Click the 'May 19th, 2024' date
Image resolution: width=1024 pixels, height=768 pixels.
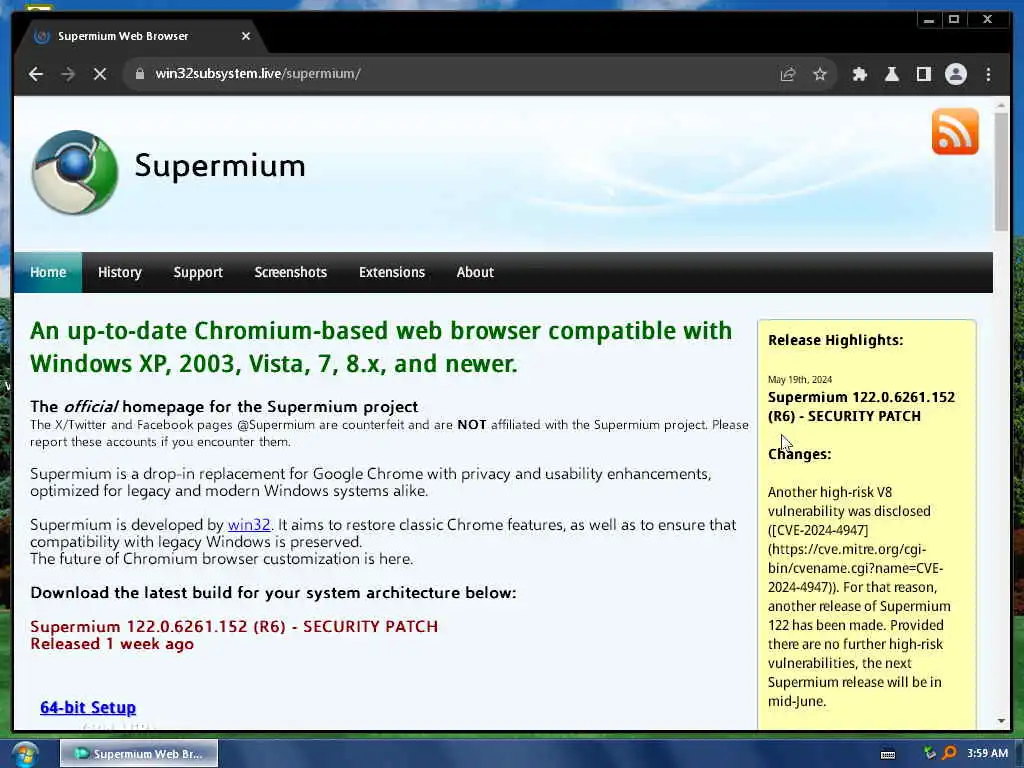pyautogui.click(x=800, y=379)
